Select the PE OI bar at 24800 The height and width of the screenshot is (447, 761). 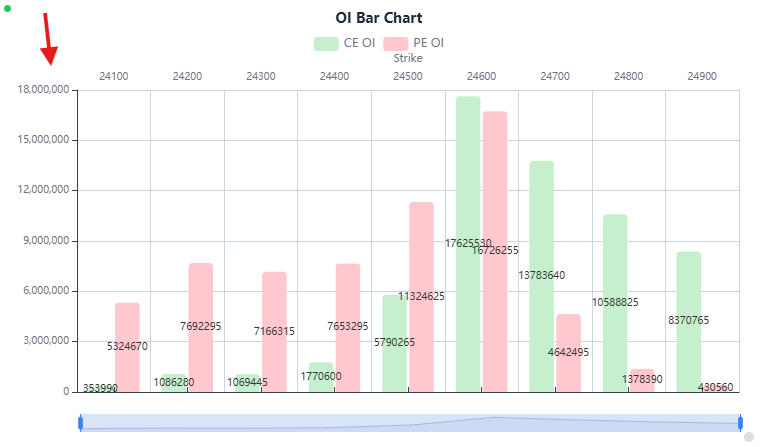[x=642, y=380]
